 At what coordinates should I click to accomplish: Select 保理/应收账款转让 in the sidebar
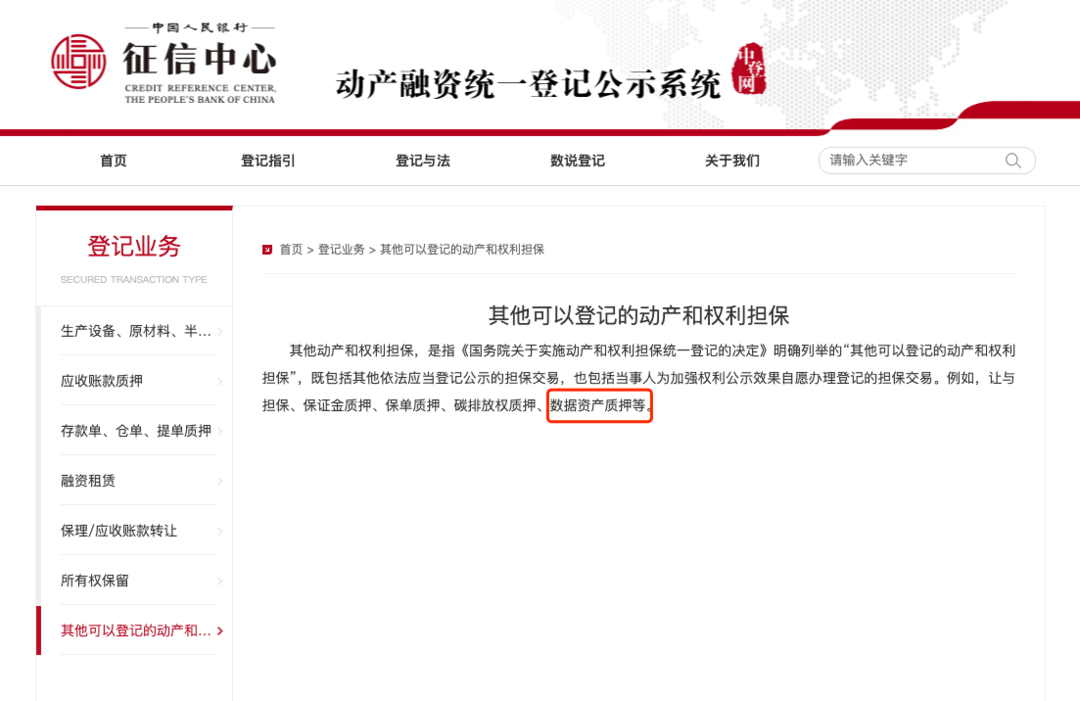tap(118, 531)
